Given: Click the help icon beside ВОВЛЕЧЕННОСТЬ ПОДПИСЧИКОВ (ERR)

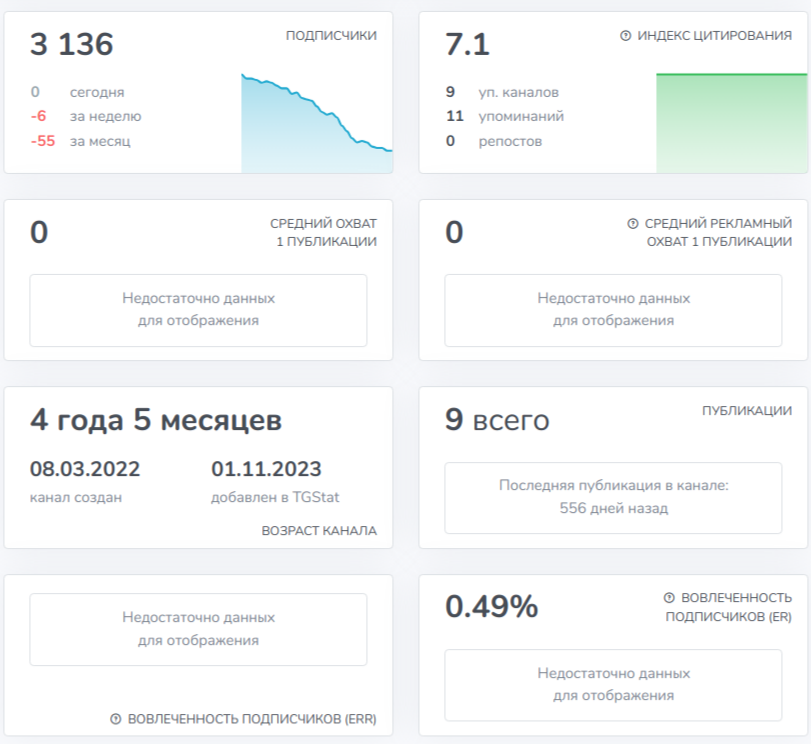Looking at the screenshot, I should (115, 719).
